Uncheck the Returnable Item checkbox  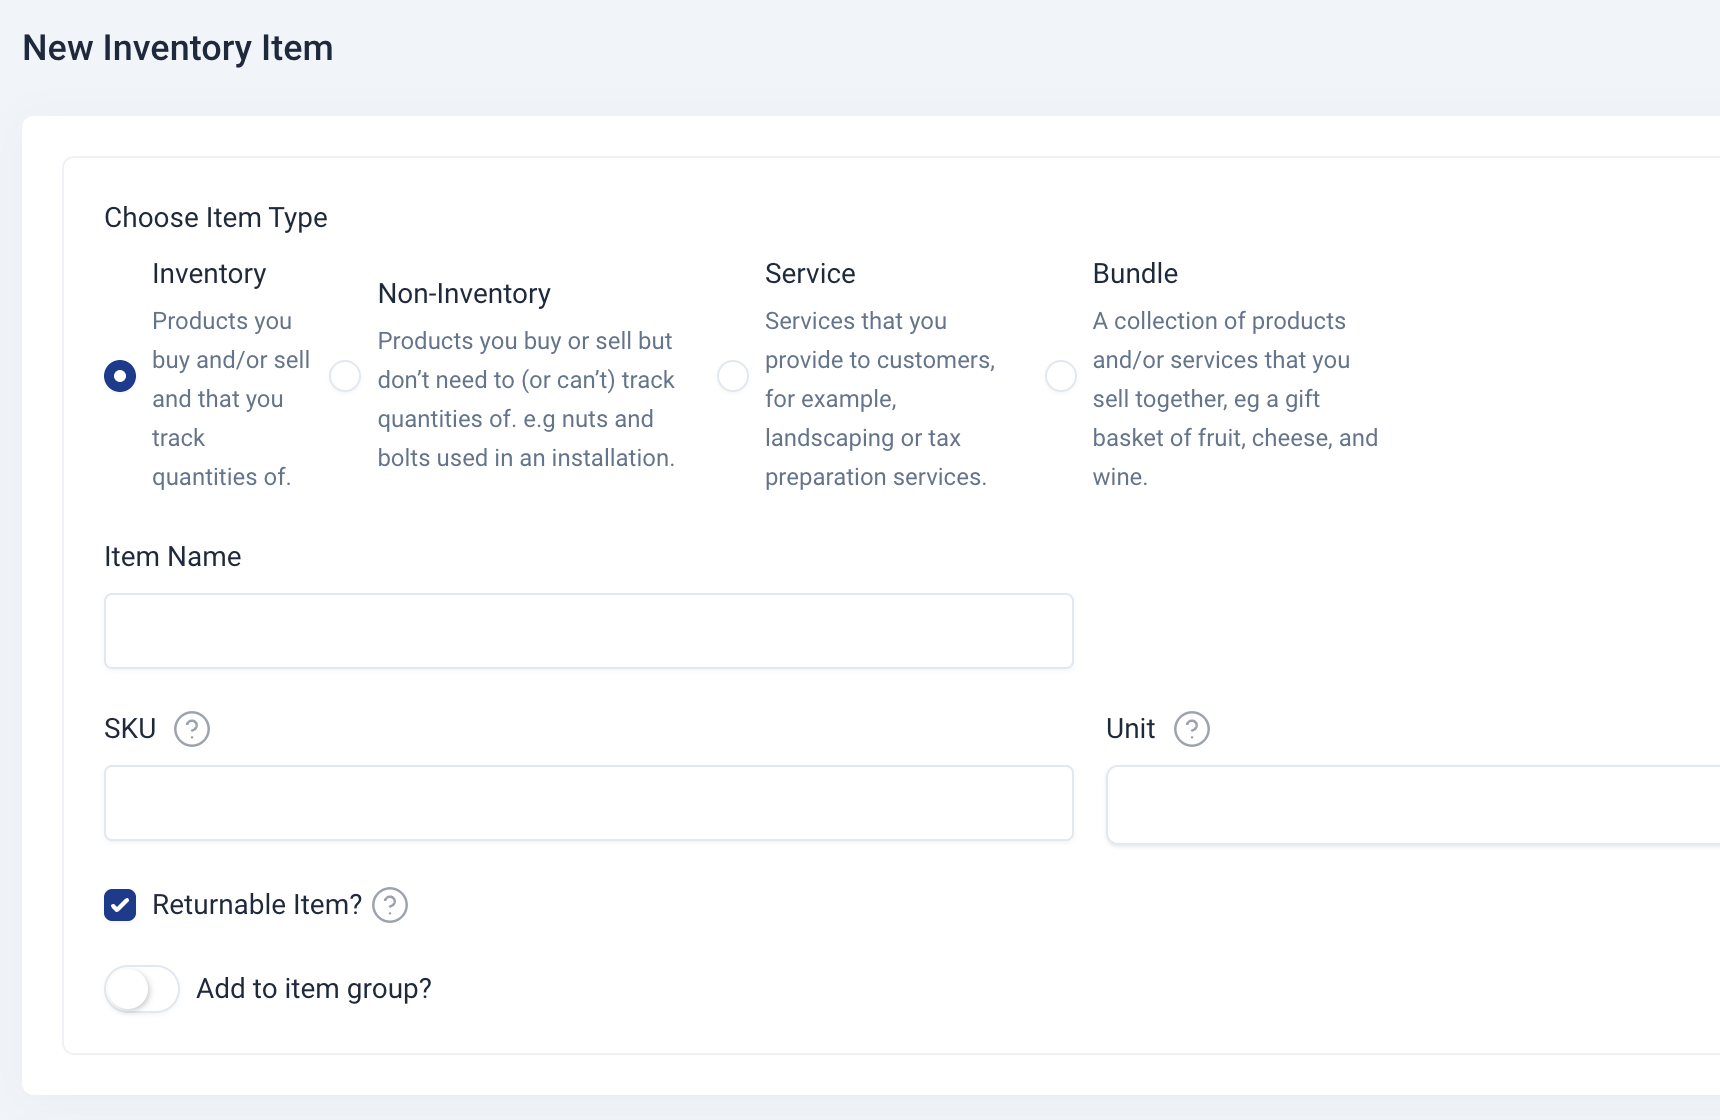tap(120, 905)
